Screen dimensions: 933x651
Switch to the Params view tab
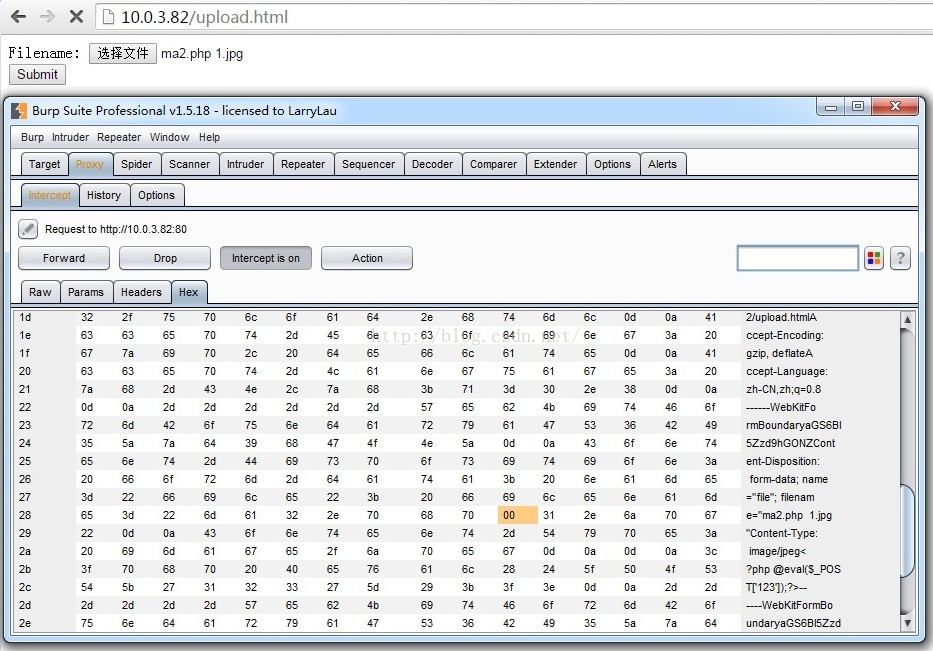[x=86, y=292]
